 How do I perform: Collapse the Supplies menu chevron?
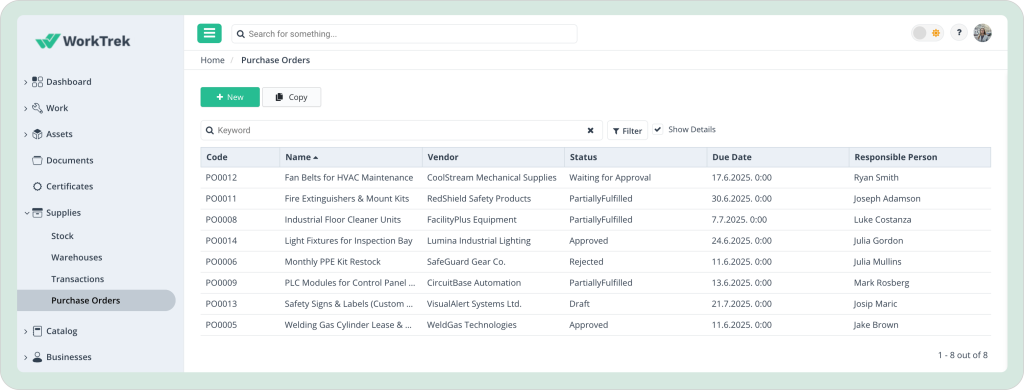point(26,213)
